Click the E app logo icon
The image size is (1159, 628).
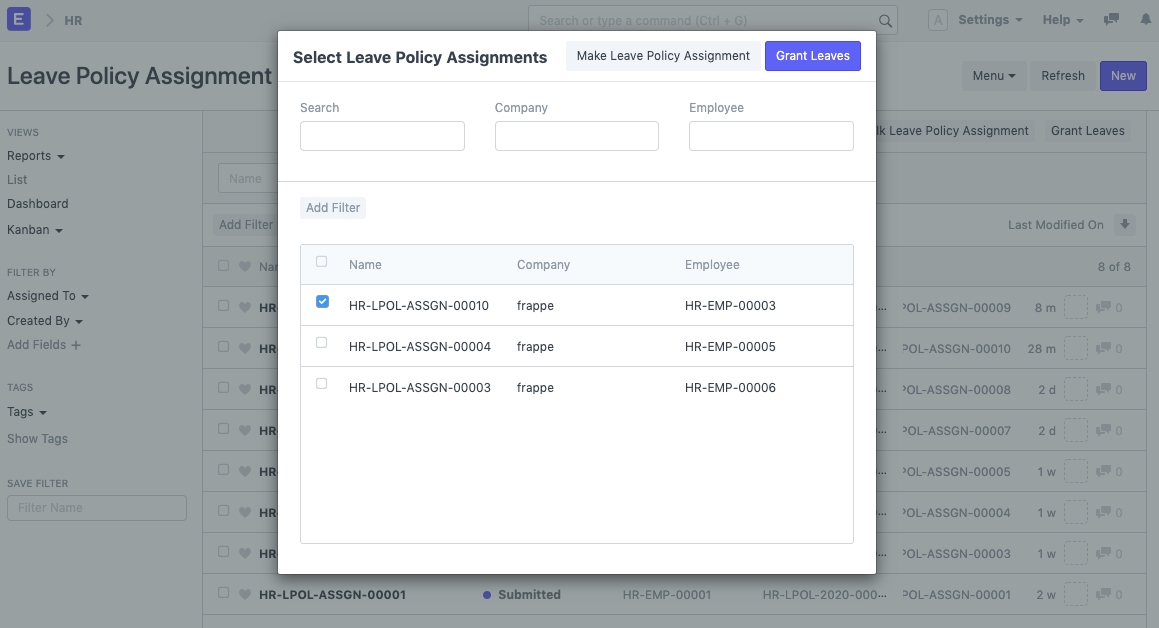(19, 20)
